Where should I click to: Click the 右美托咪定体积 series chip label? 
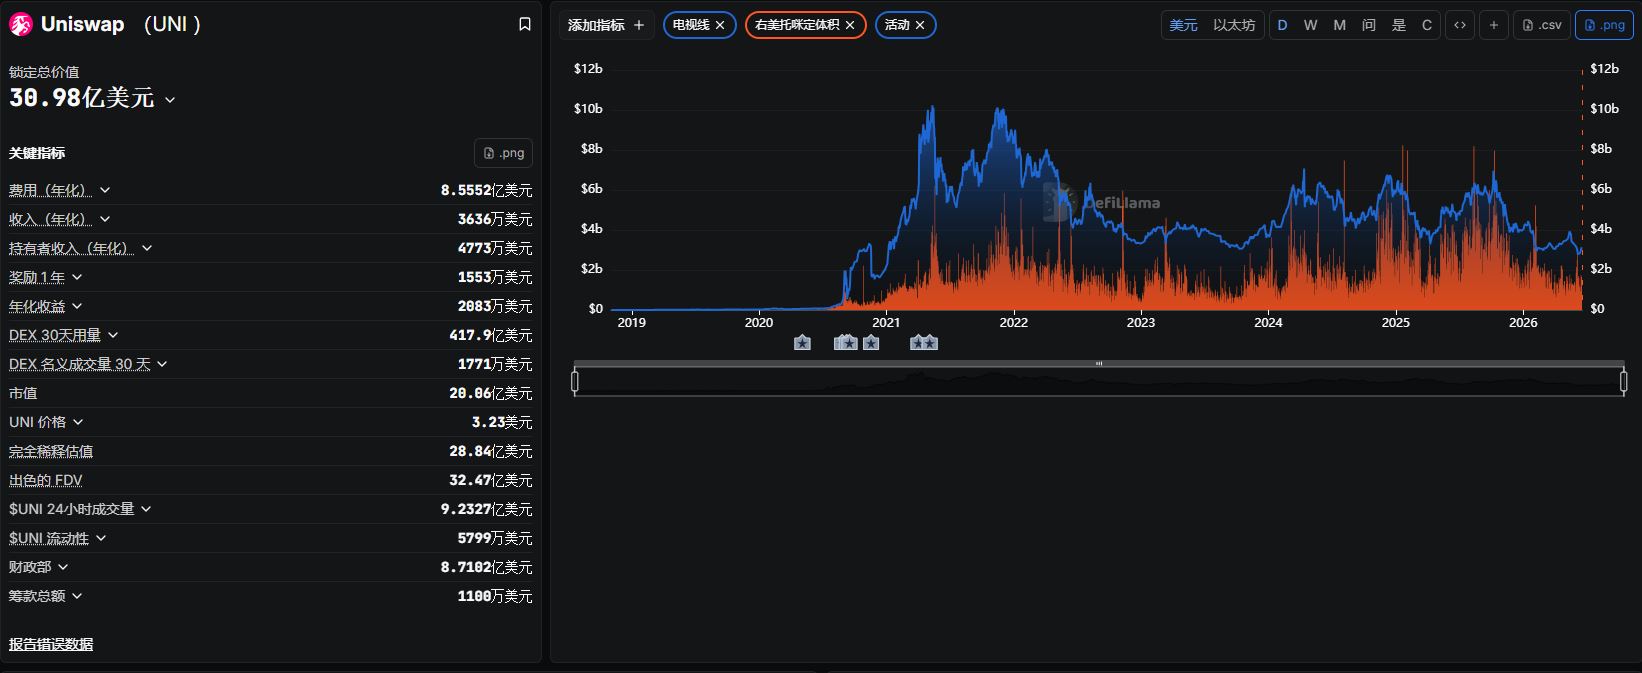pyautogui.click(x=797, y=25)
